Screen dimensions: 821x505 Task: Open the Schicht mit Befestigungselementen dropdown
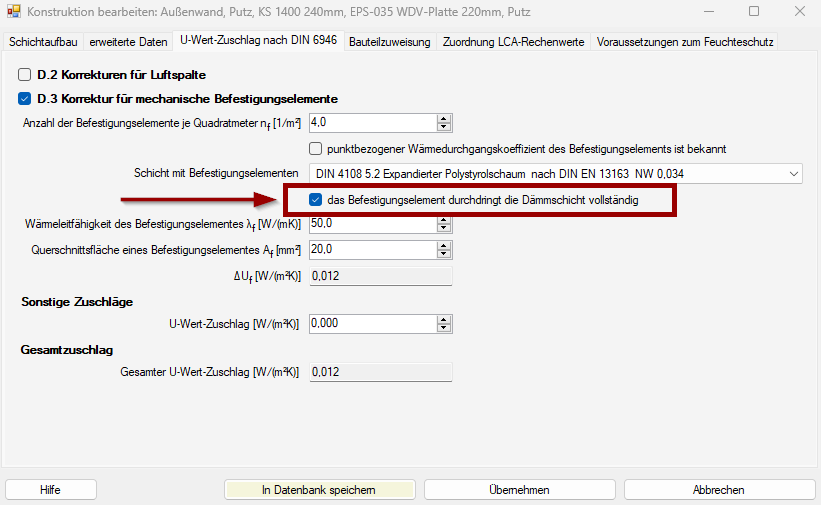point(793,174)
